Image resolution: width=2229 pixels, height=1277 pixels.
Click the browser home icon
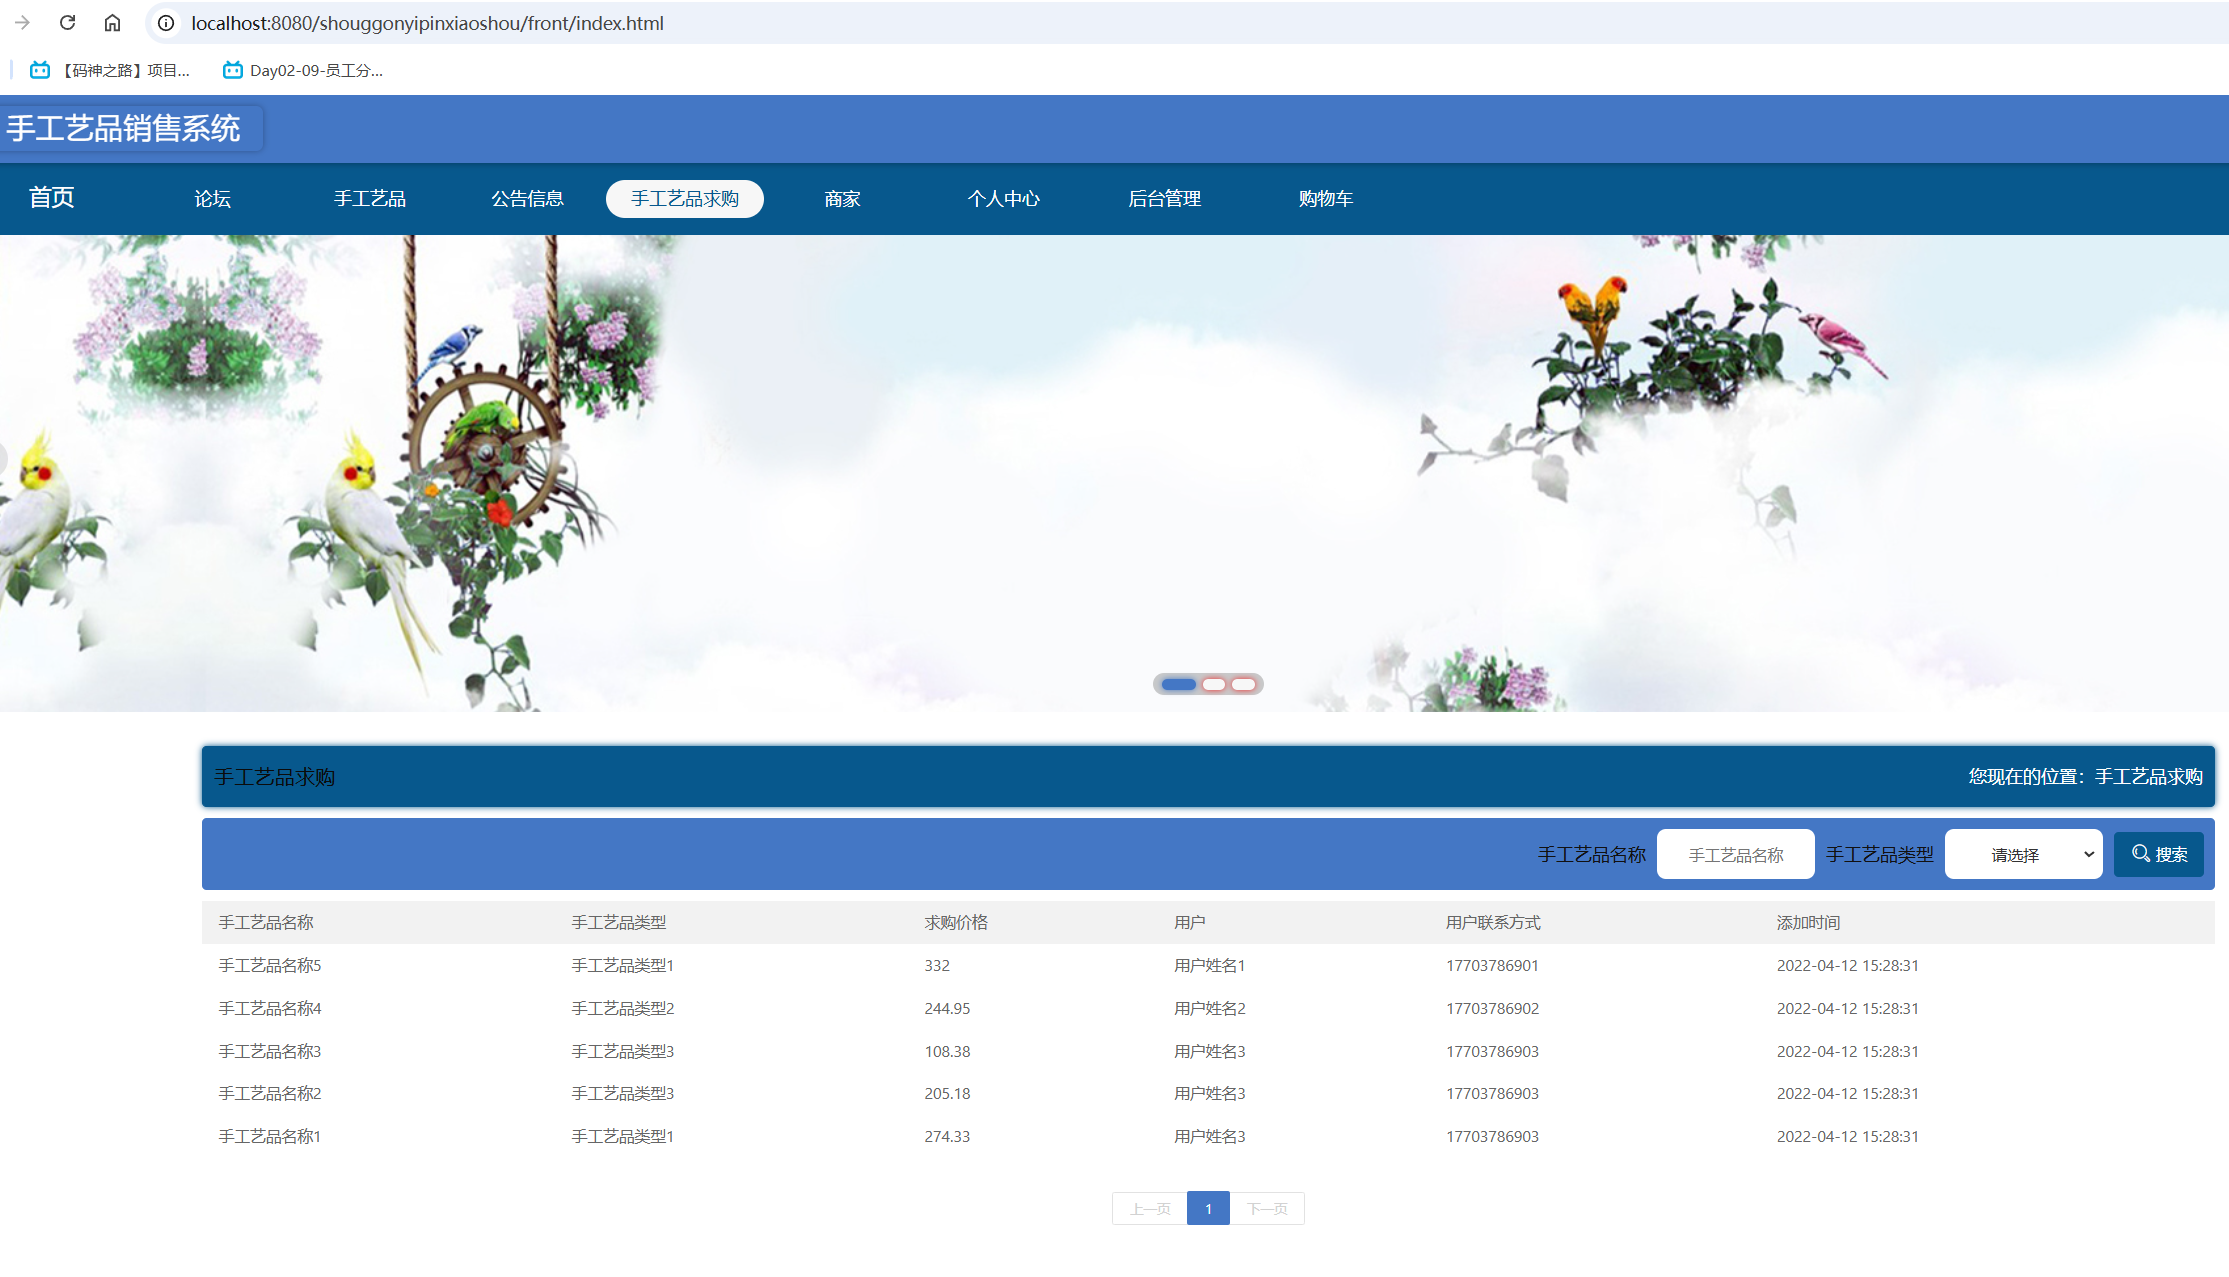click(112, 22)
